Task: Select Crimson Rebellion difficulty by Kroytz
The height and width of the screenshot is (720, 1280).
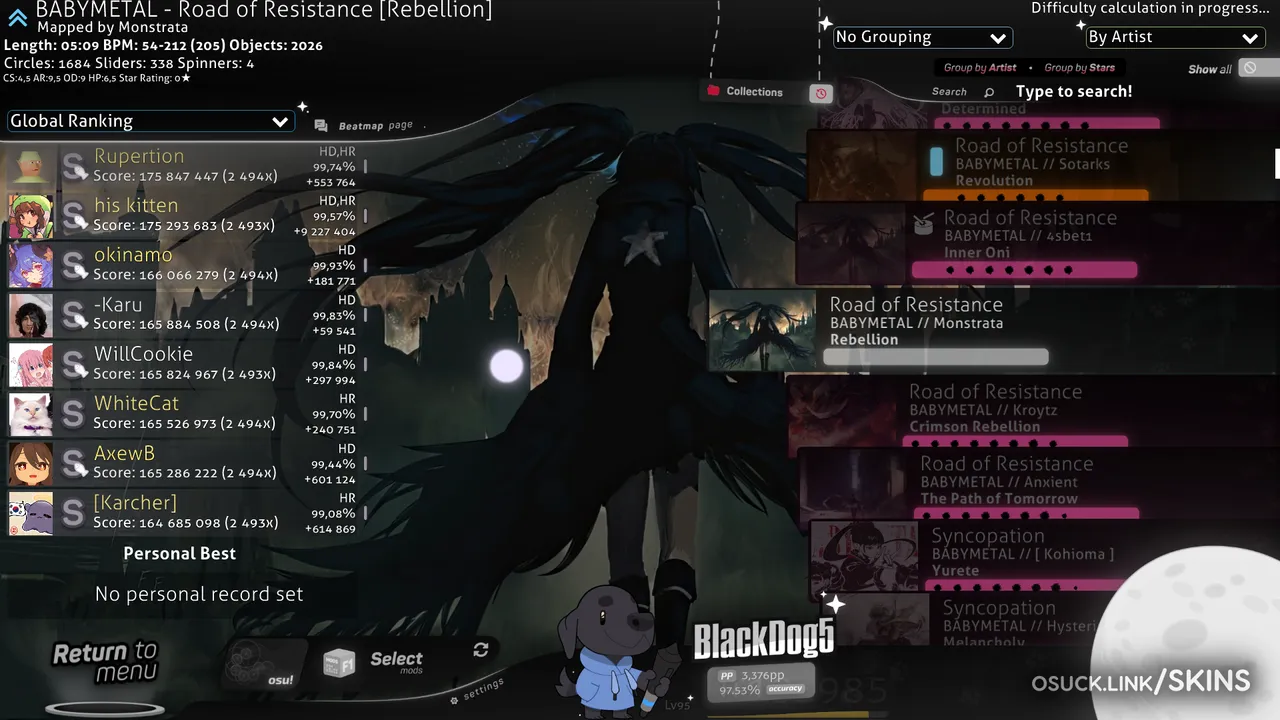Action: coord(1033,410)
